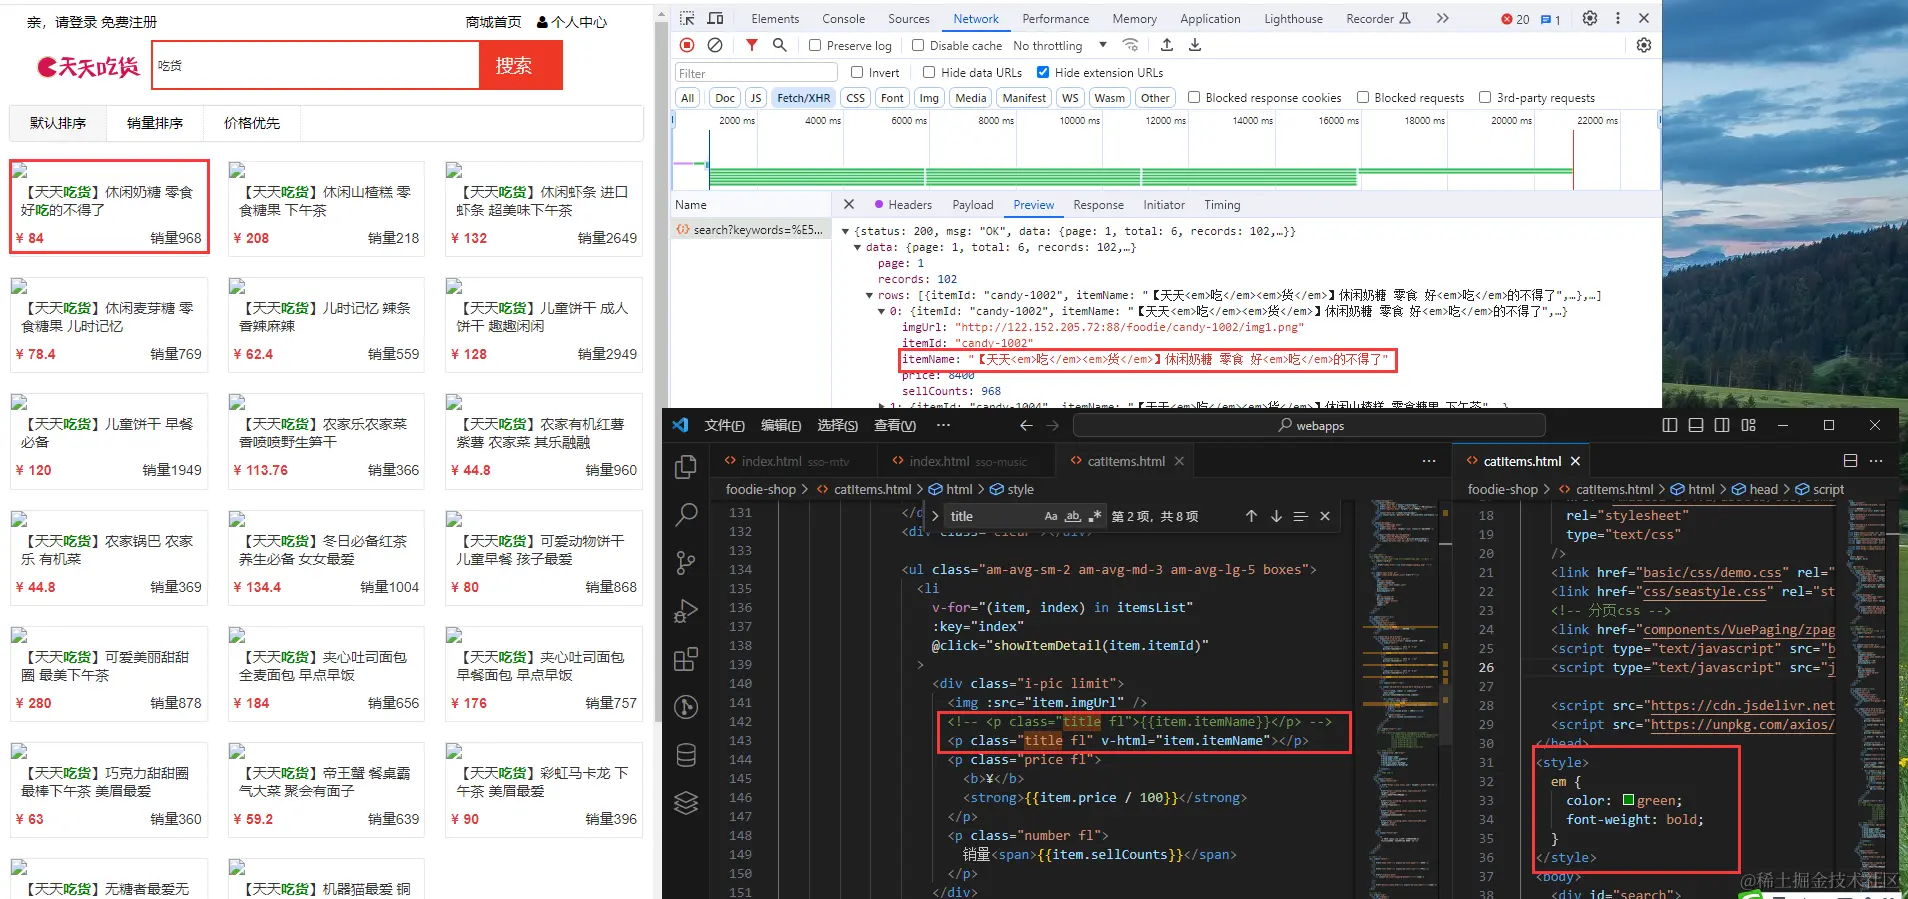The height and width of the screenshot is (899, 1908).
Task: Split the right editor group
Action: click(x=1850, y=461)
